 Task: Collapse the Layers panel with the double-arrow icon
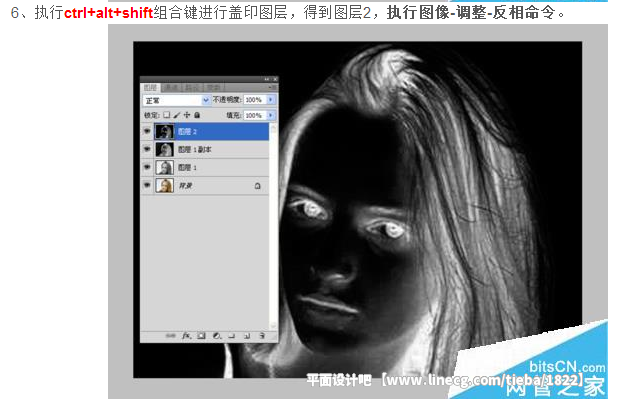tap(266, 80)
